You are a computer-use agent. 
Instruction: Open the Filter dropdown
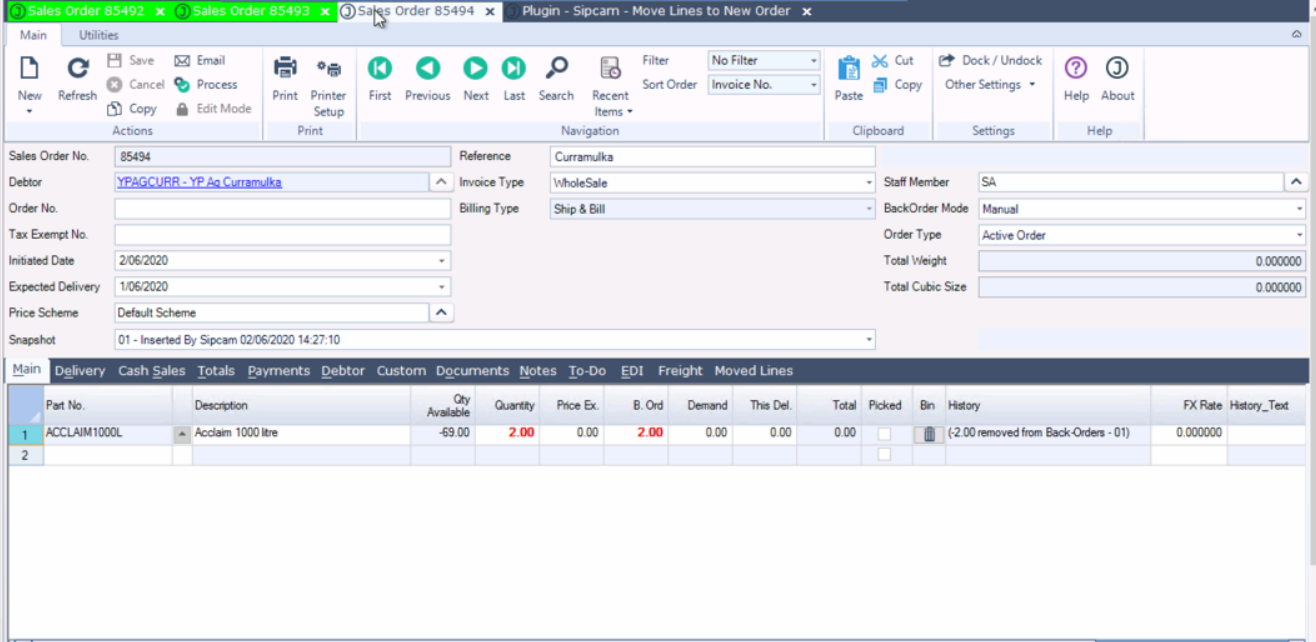pyautogui.click(x=813, y=61)
